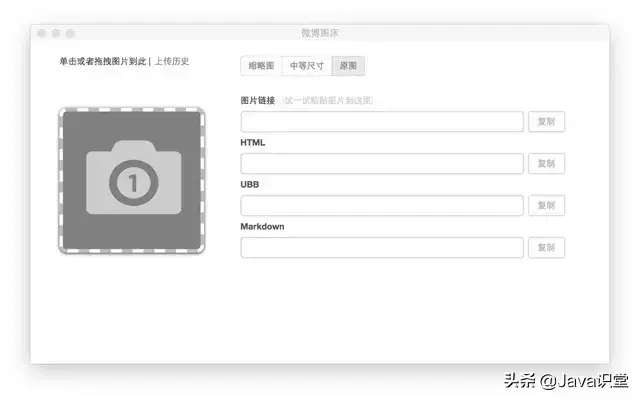640x400 pixels.
Task: Click the camera upload drop area
Action: (132, 180)
